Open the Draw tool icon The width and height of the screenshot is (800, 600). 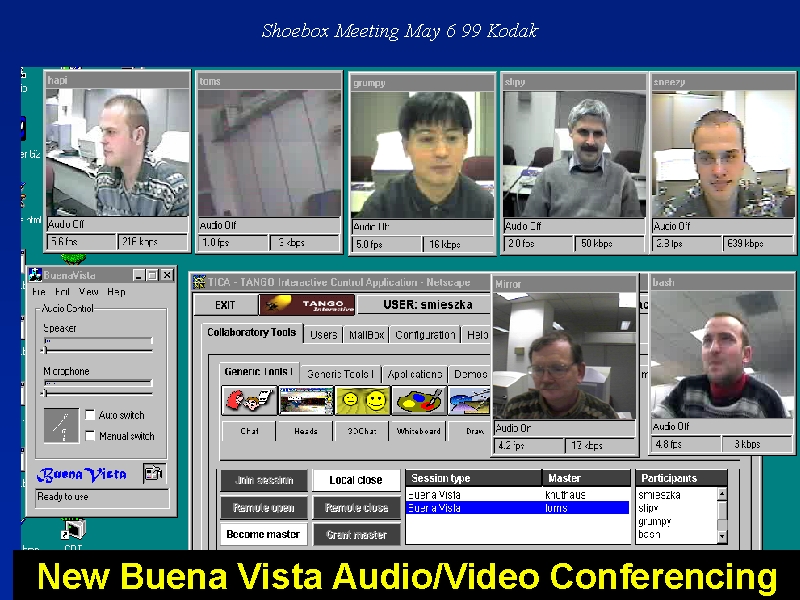(470, 401)
